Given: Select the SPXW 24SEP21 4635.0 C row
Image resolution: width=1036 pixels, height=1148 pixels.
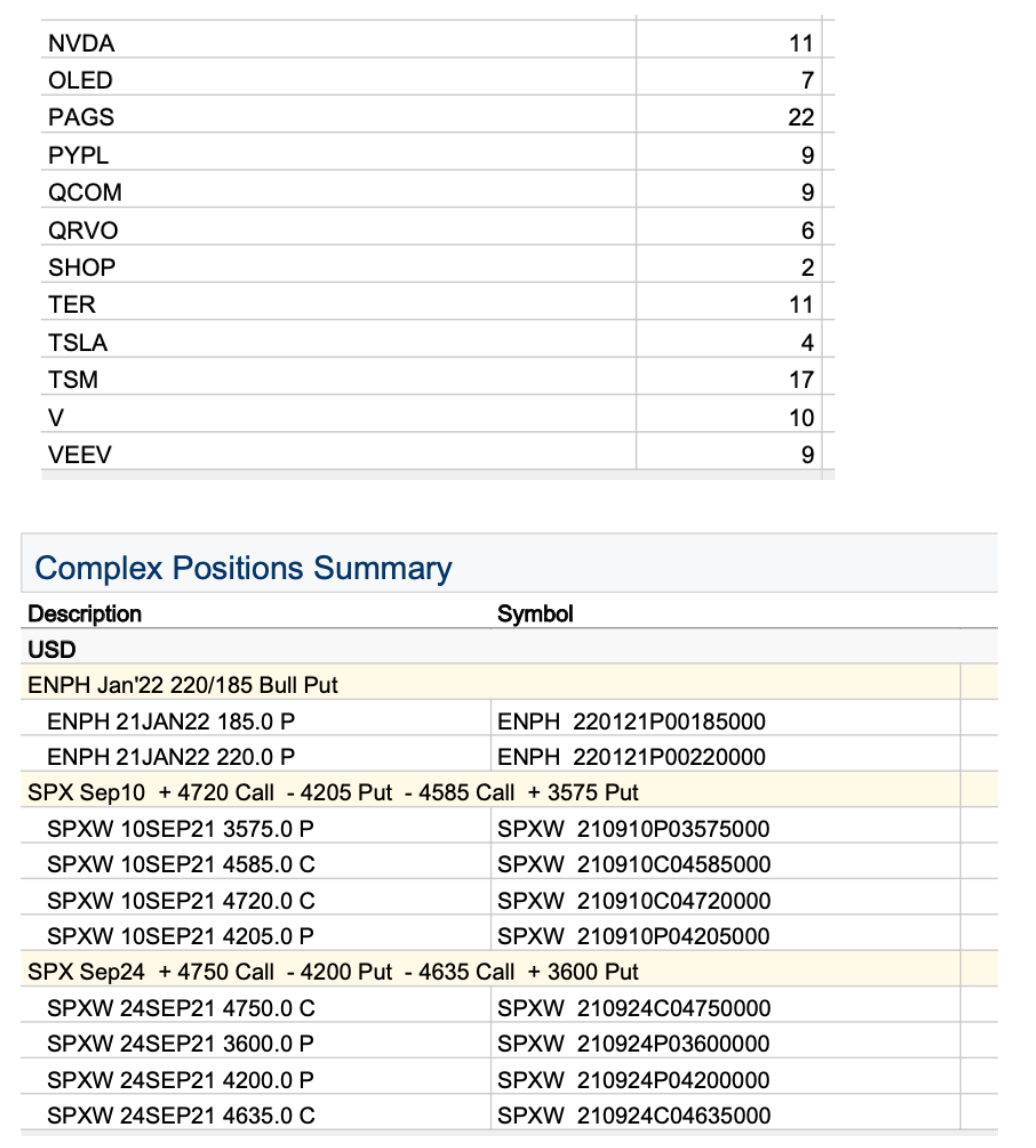Looking at the screenshot, I should pyautogui.click(x=180, y=1116).
